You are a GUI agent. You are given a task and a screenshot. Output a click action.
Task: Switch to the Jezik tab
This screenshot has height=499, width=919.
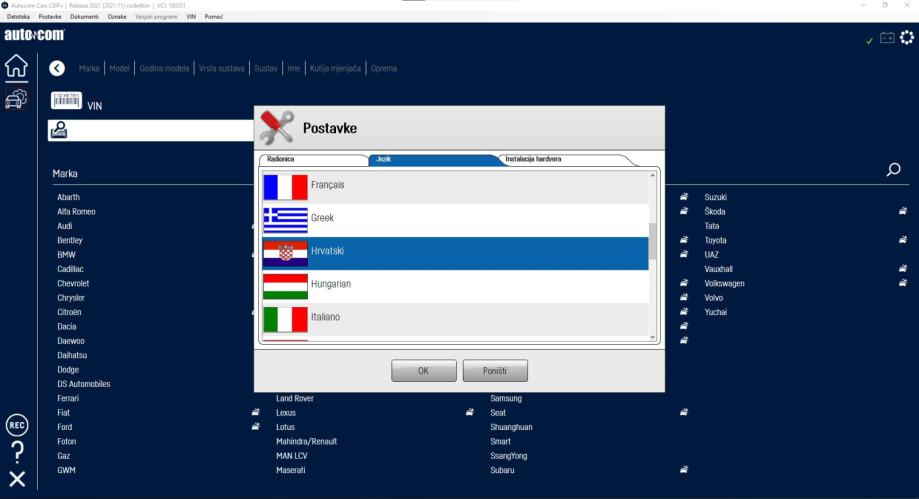pyautogui.click(x=434, y=159)
